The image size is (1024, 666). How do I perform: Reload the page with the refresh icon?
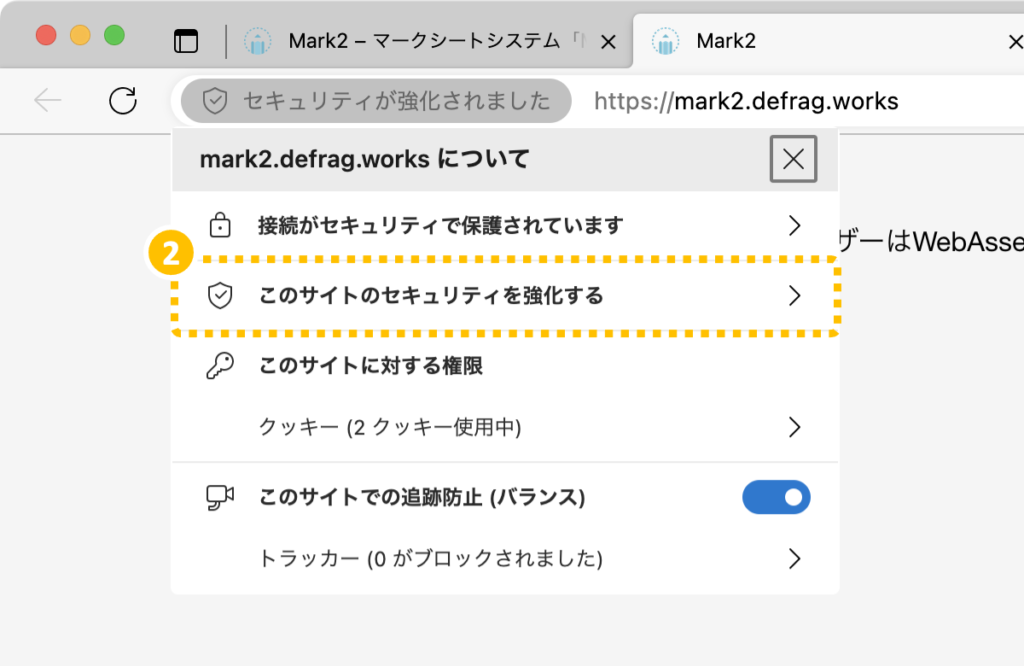point(123,101)
